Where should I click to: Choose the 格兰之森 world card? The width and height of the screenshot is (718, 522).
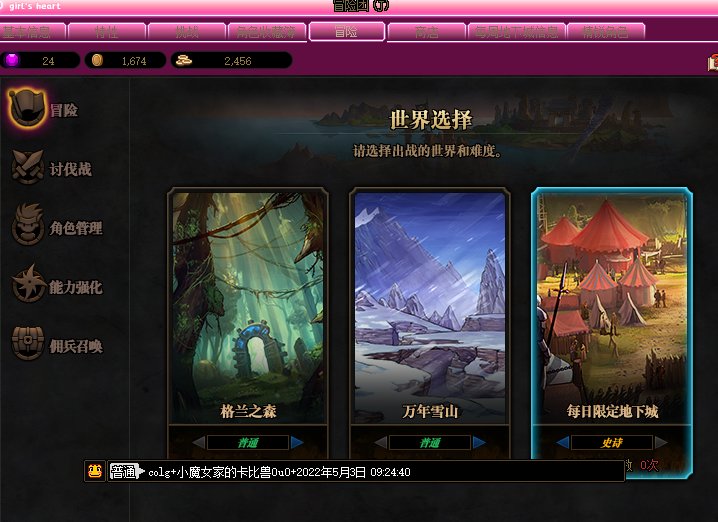248,306
